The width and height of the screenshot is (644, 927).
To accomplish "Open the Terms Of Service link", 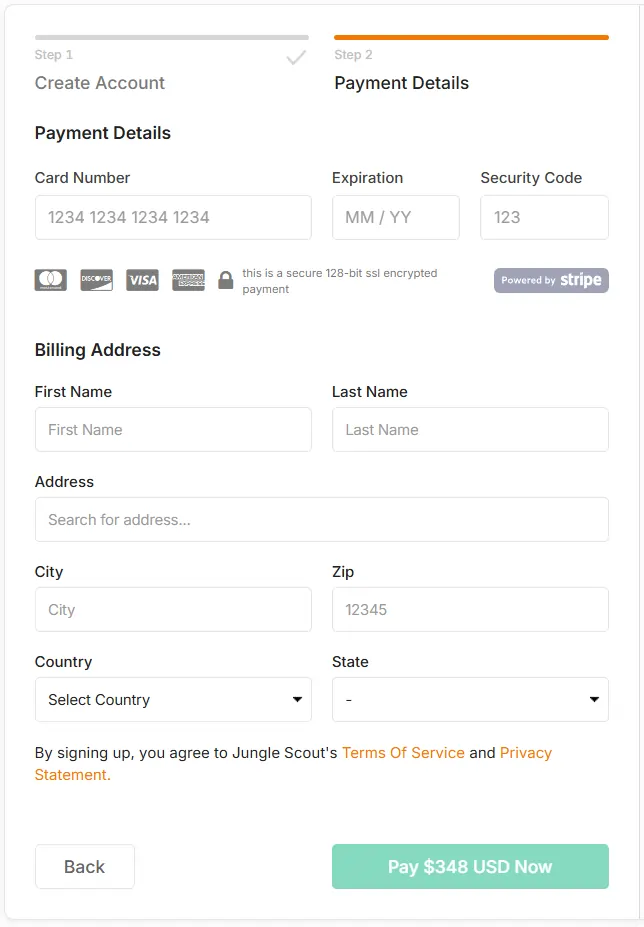I will [x=403, y=752].
